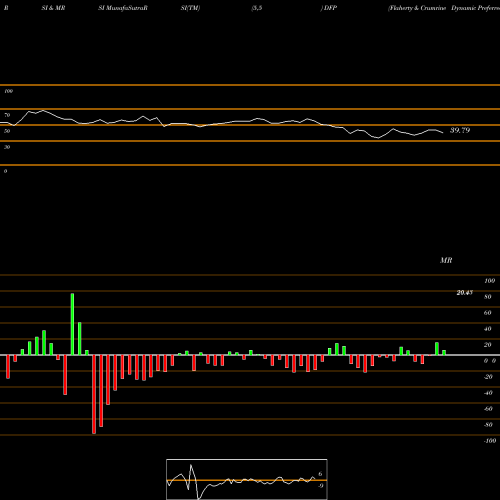Select the MR indicator title
The width and height of the screenshot is (500, 500).
[x=446, y=260]
